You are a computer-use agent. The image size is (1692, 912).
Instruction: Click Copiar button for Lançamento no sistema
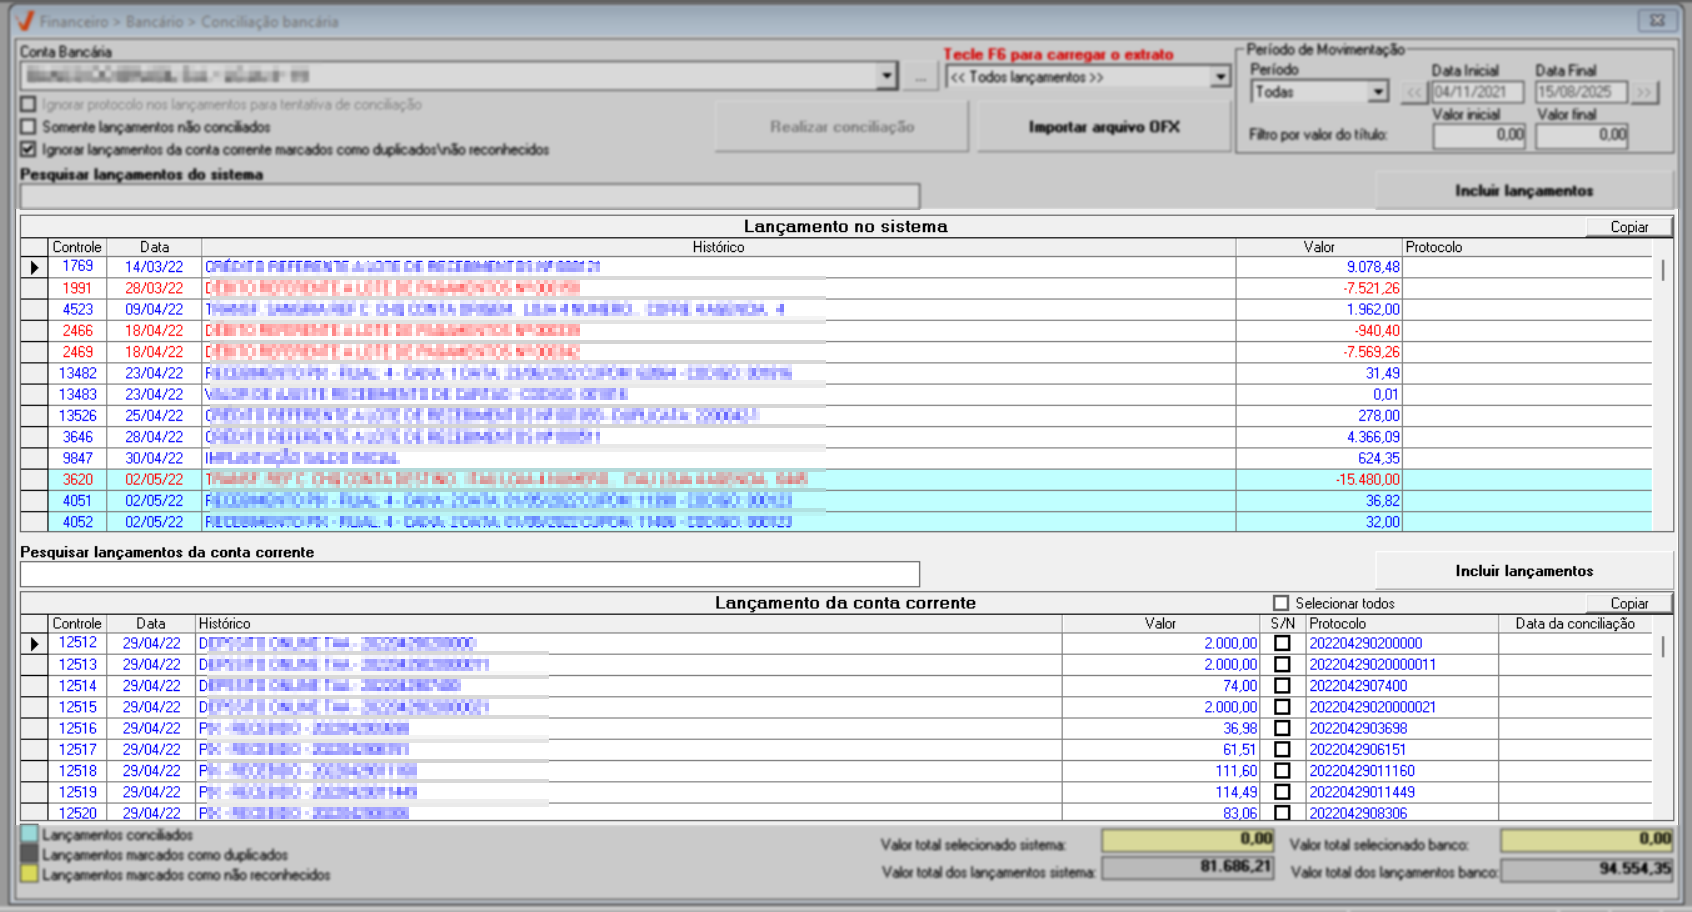pyautogui.click(x=1628, y=227)
